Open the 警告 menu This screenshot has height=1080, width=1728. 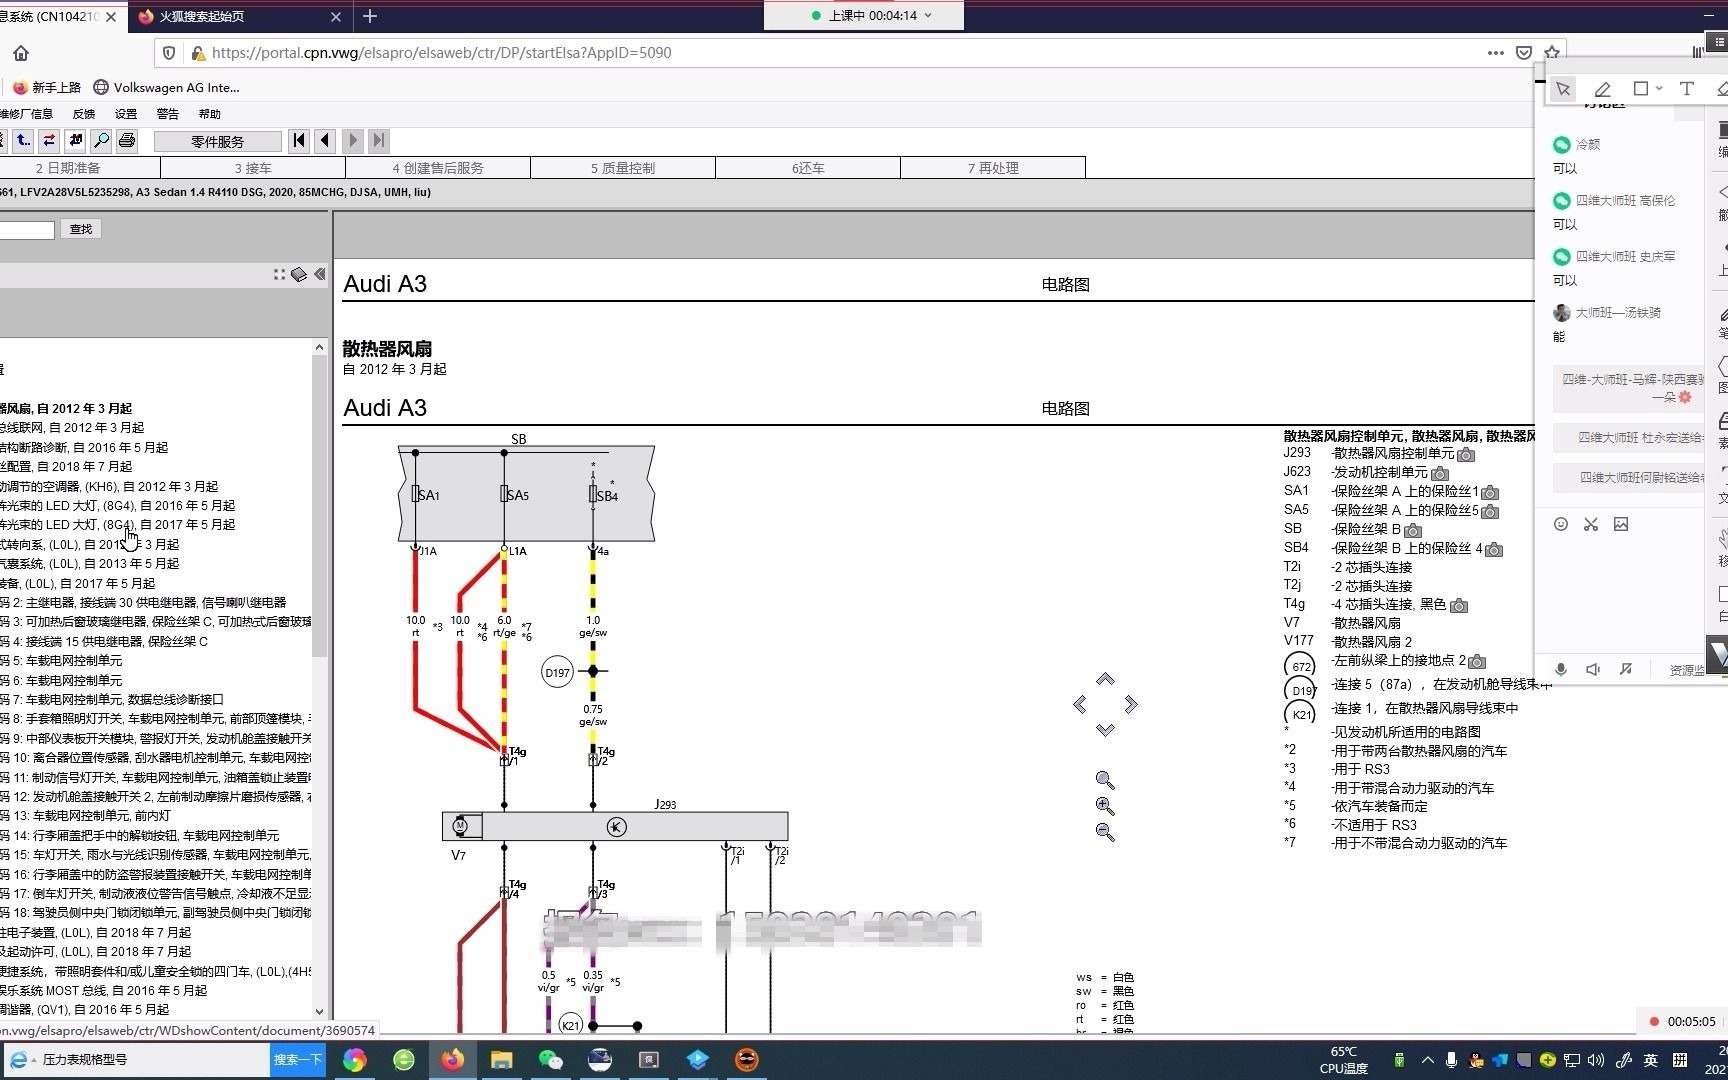click(168, 114)
